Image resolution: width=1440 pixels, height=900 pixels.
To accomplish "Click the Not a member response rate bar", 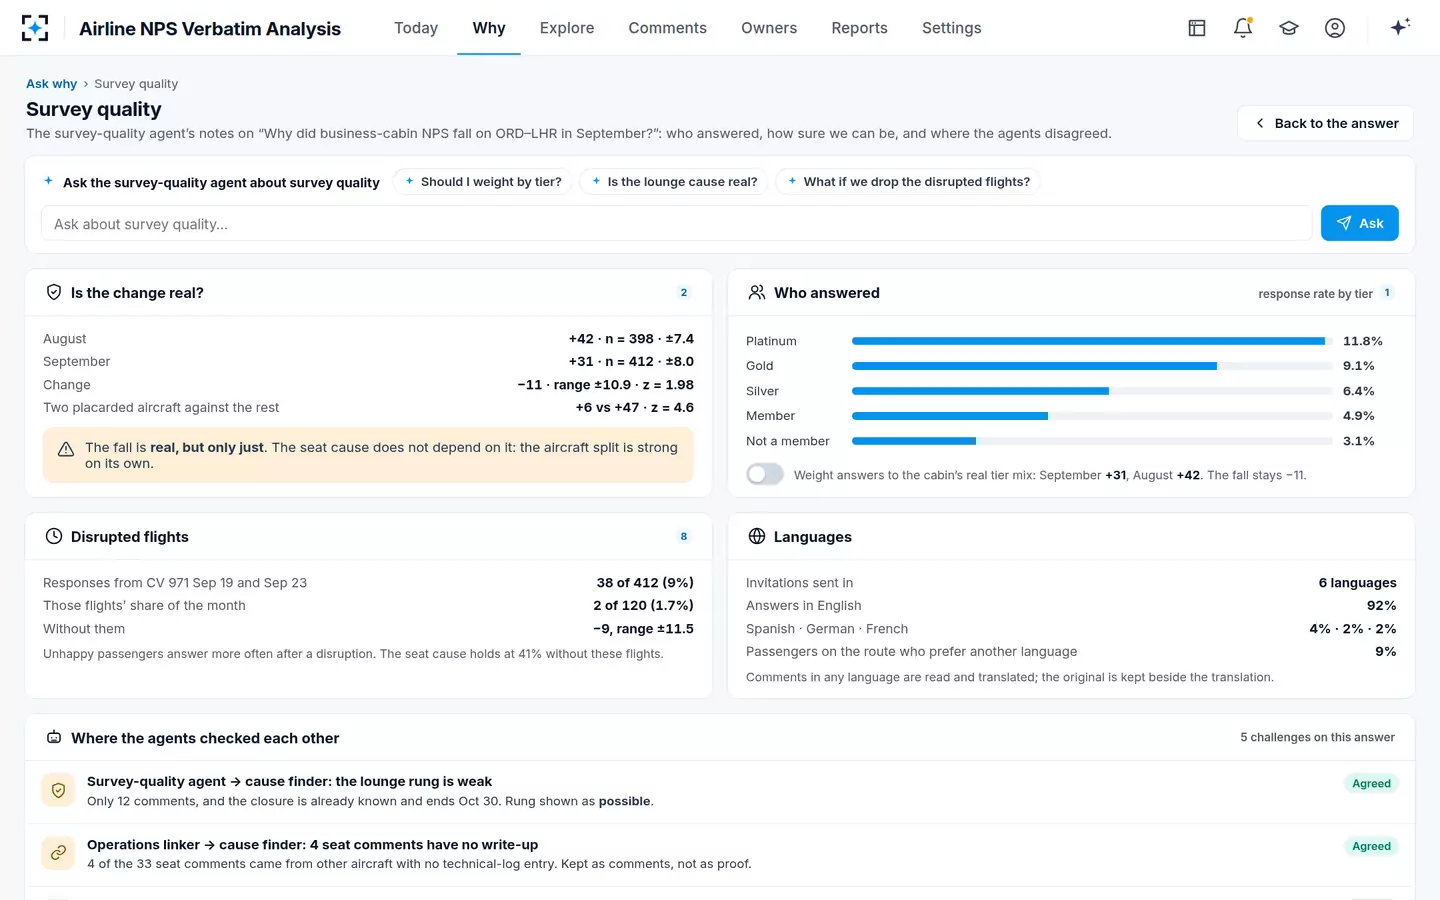I will point(1092,441).
